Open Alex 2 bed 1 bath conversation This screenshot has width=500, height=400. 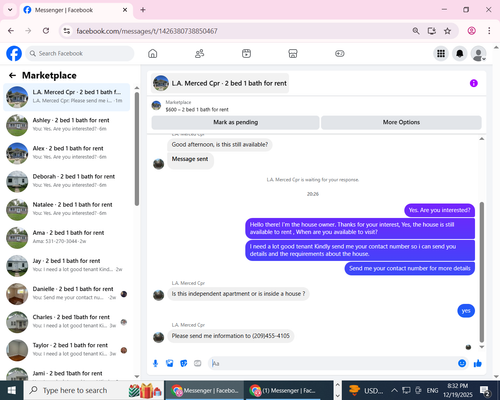[67, 153]
